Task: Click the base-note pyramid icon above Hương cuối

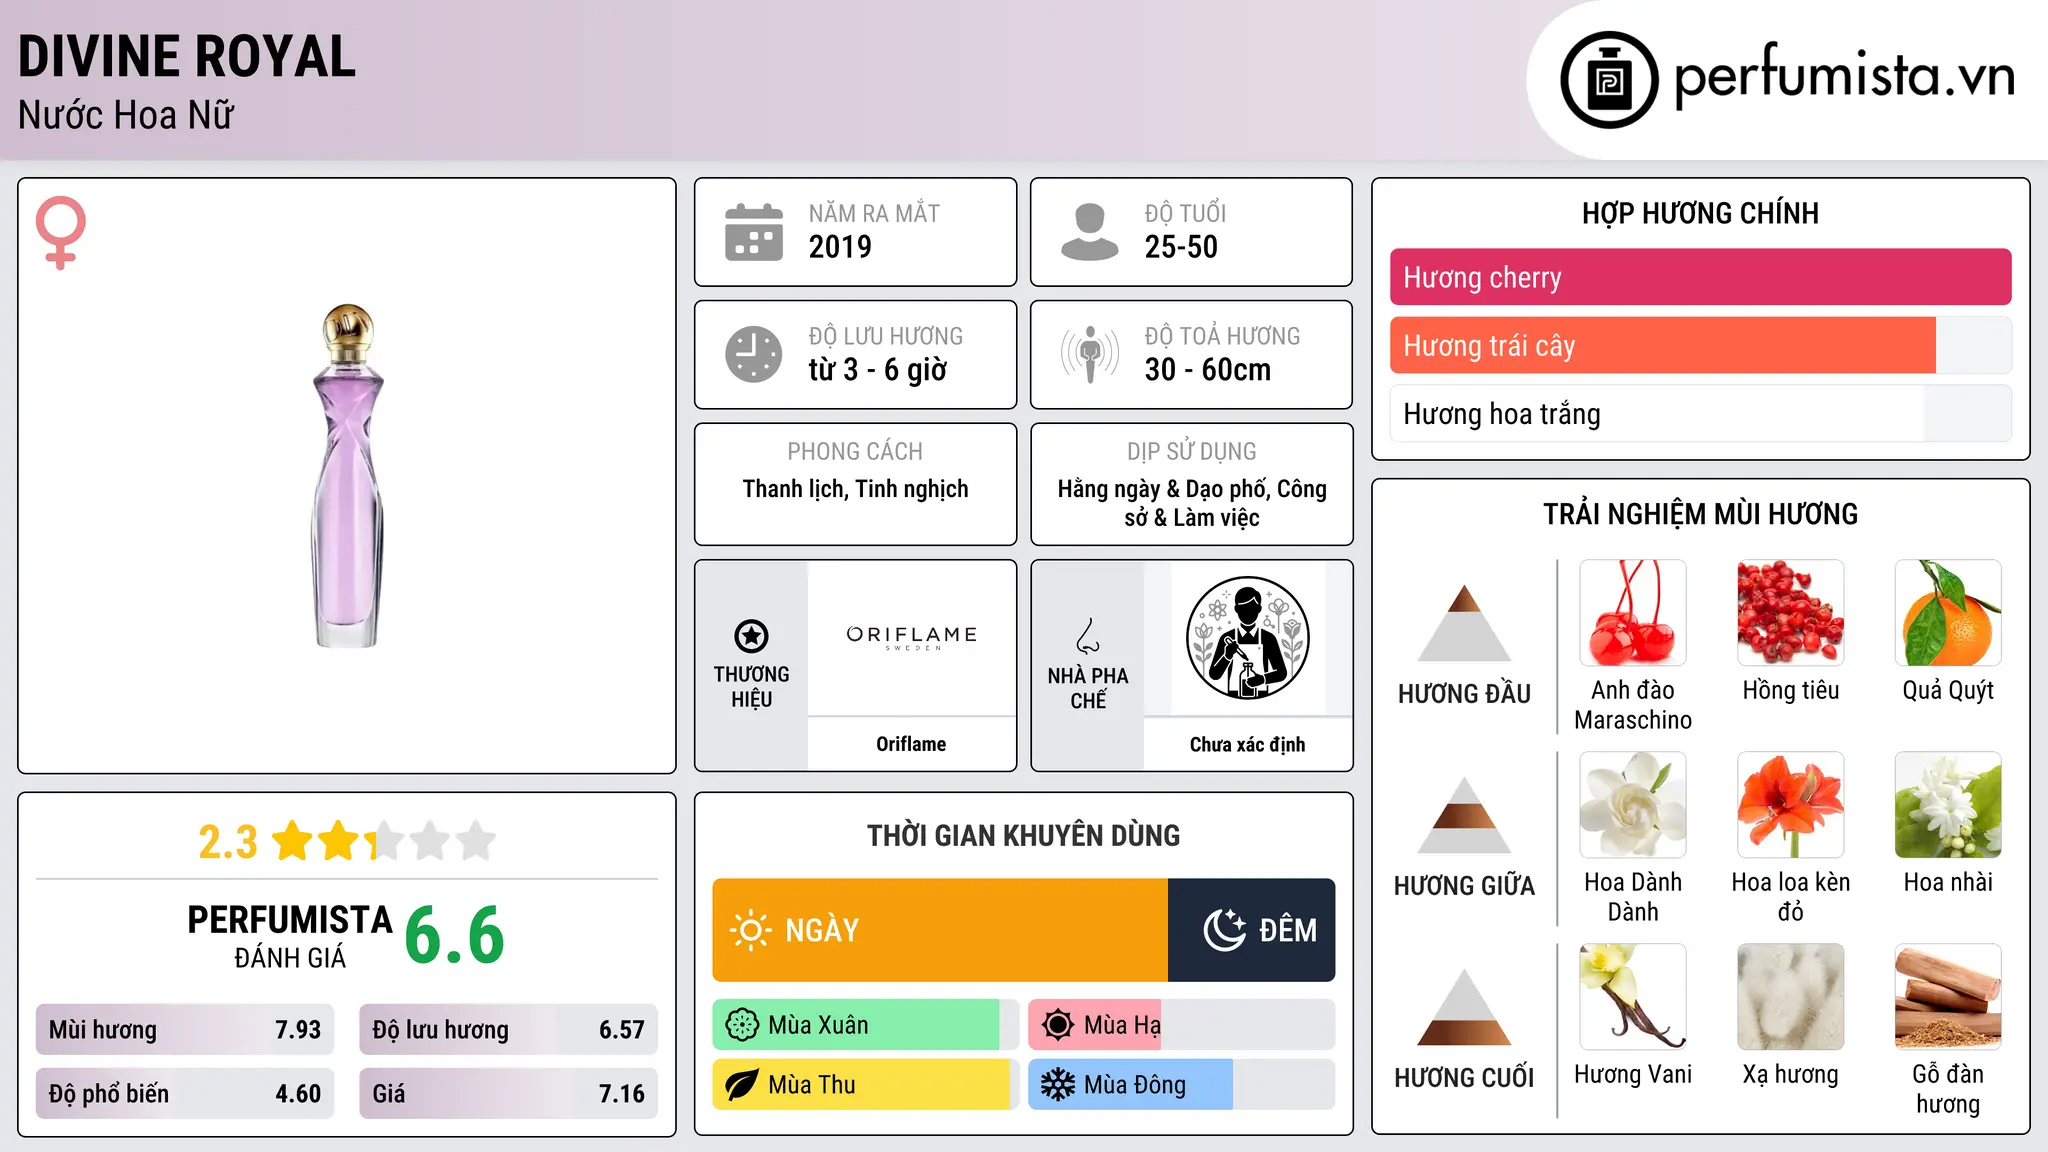Action: tap(1464, 1007)
